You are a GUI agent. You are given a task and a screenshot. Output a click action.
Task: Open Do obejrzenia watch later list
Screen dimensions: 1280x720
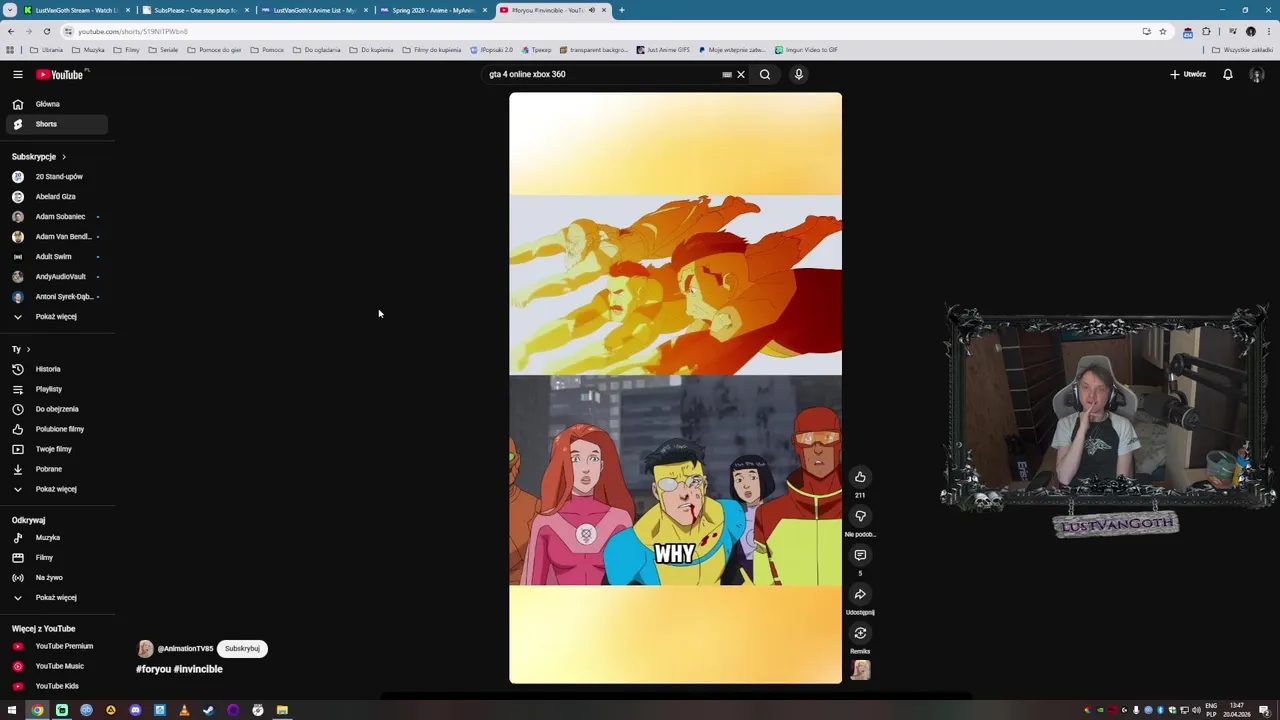click(57, 409)
